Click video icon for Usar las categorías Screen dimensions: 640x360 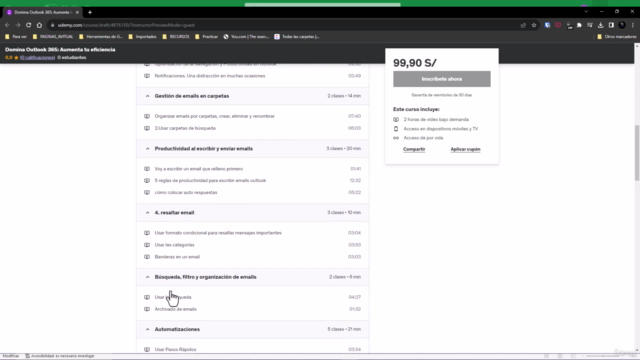point(147,245)
